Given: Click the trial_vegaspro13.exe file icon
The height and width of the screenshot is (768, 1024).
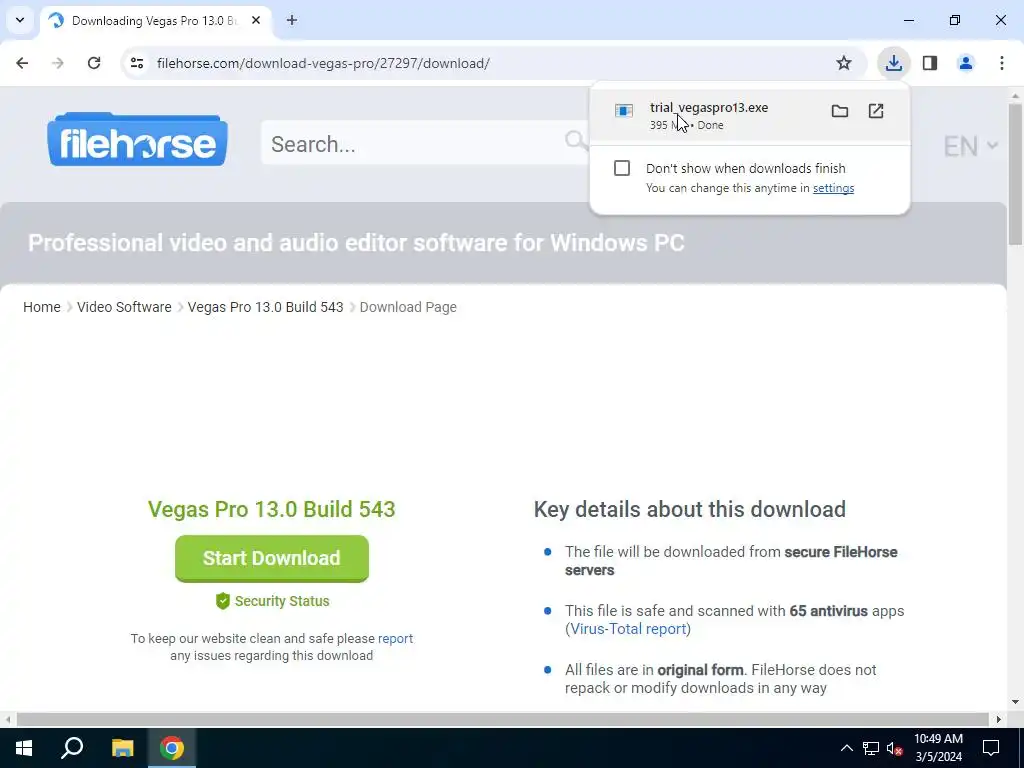Looking at the screenshot, I should tap(624, 111).
